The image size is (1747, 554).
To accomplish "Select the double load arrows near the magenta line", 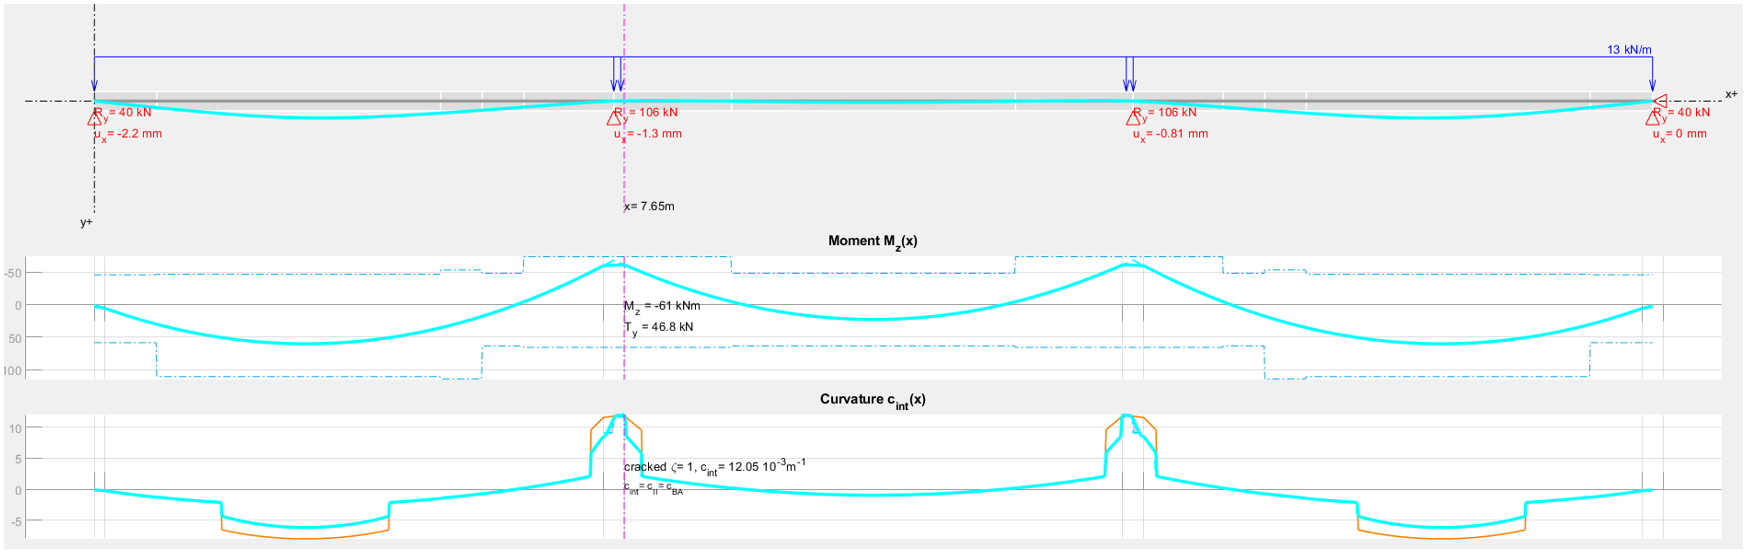I will point(617,75).
